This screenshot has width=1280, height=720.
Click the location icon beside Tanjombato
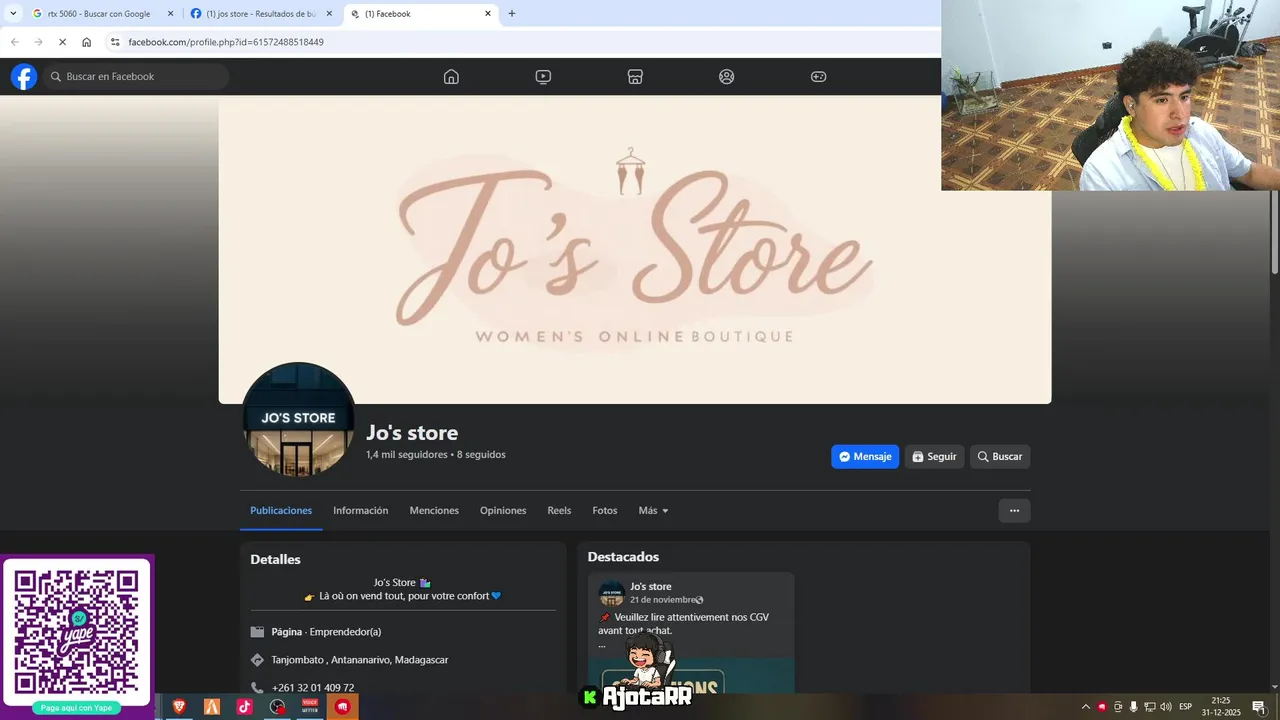(257, 660)
